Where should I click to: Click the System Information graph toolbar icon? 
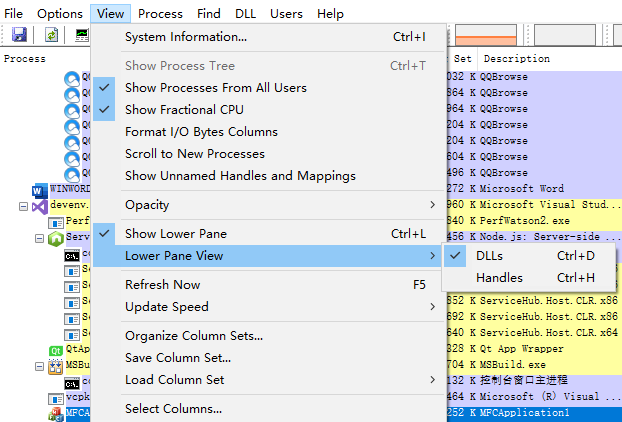83,35
